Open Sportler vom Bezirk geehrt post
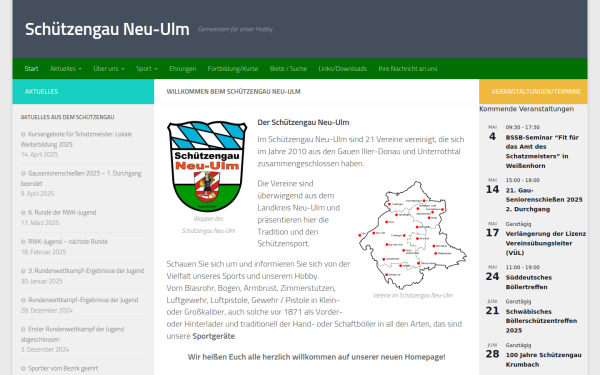This screenshot has height=375, width=600. (x=63, y=368)
